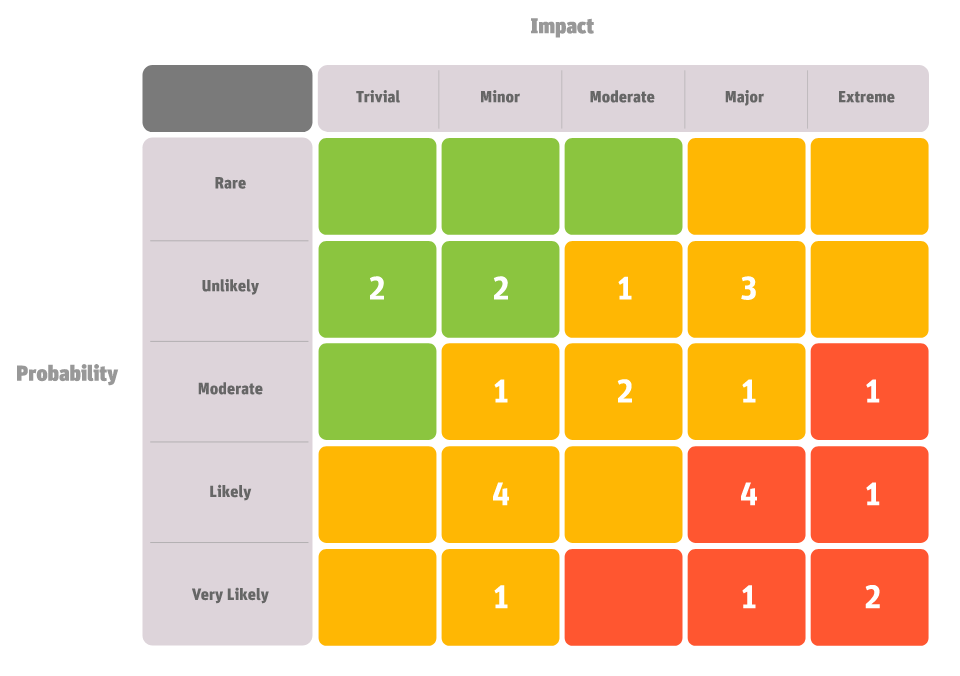Screen dimensions: 960x676
Task: Select the Likely probability row label
Action: (x=230, y=492)
